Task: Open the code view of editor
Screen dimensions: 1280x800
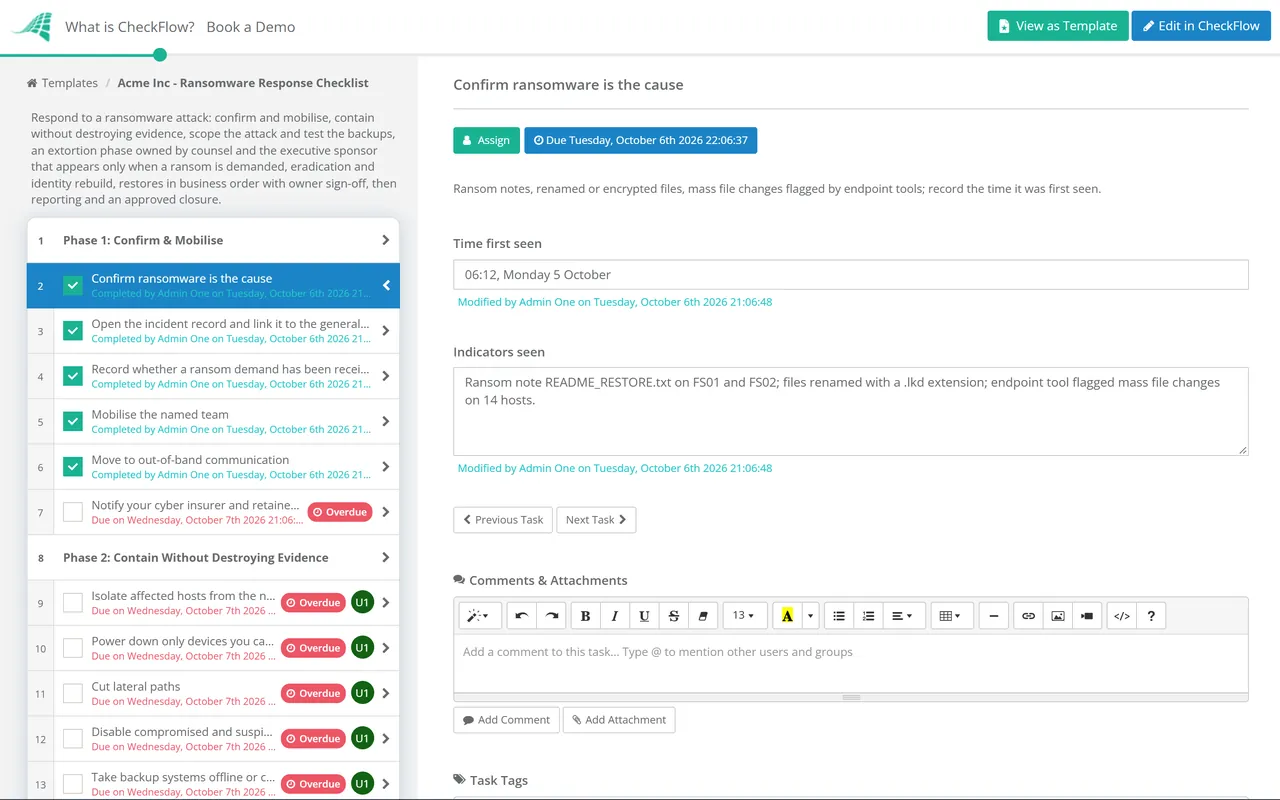Action: [1122, 616]
